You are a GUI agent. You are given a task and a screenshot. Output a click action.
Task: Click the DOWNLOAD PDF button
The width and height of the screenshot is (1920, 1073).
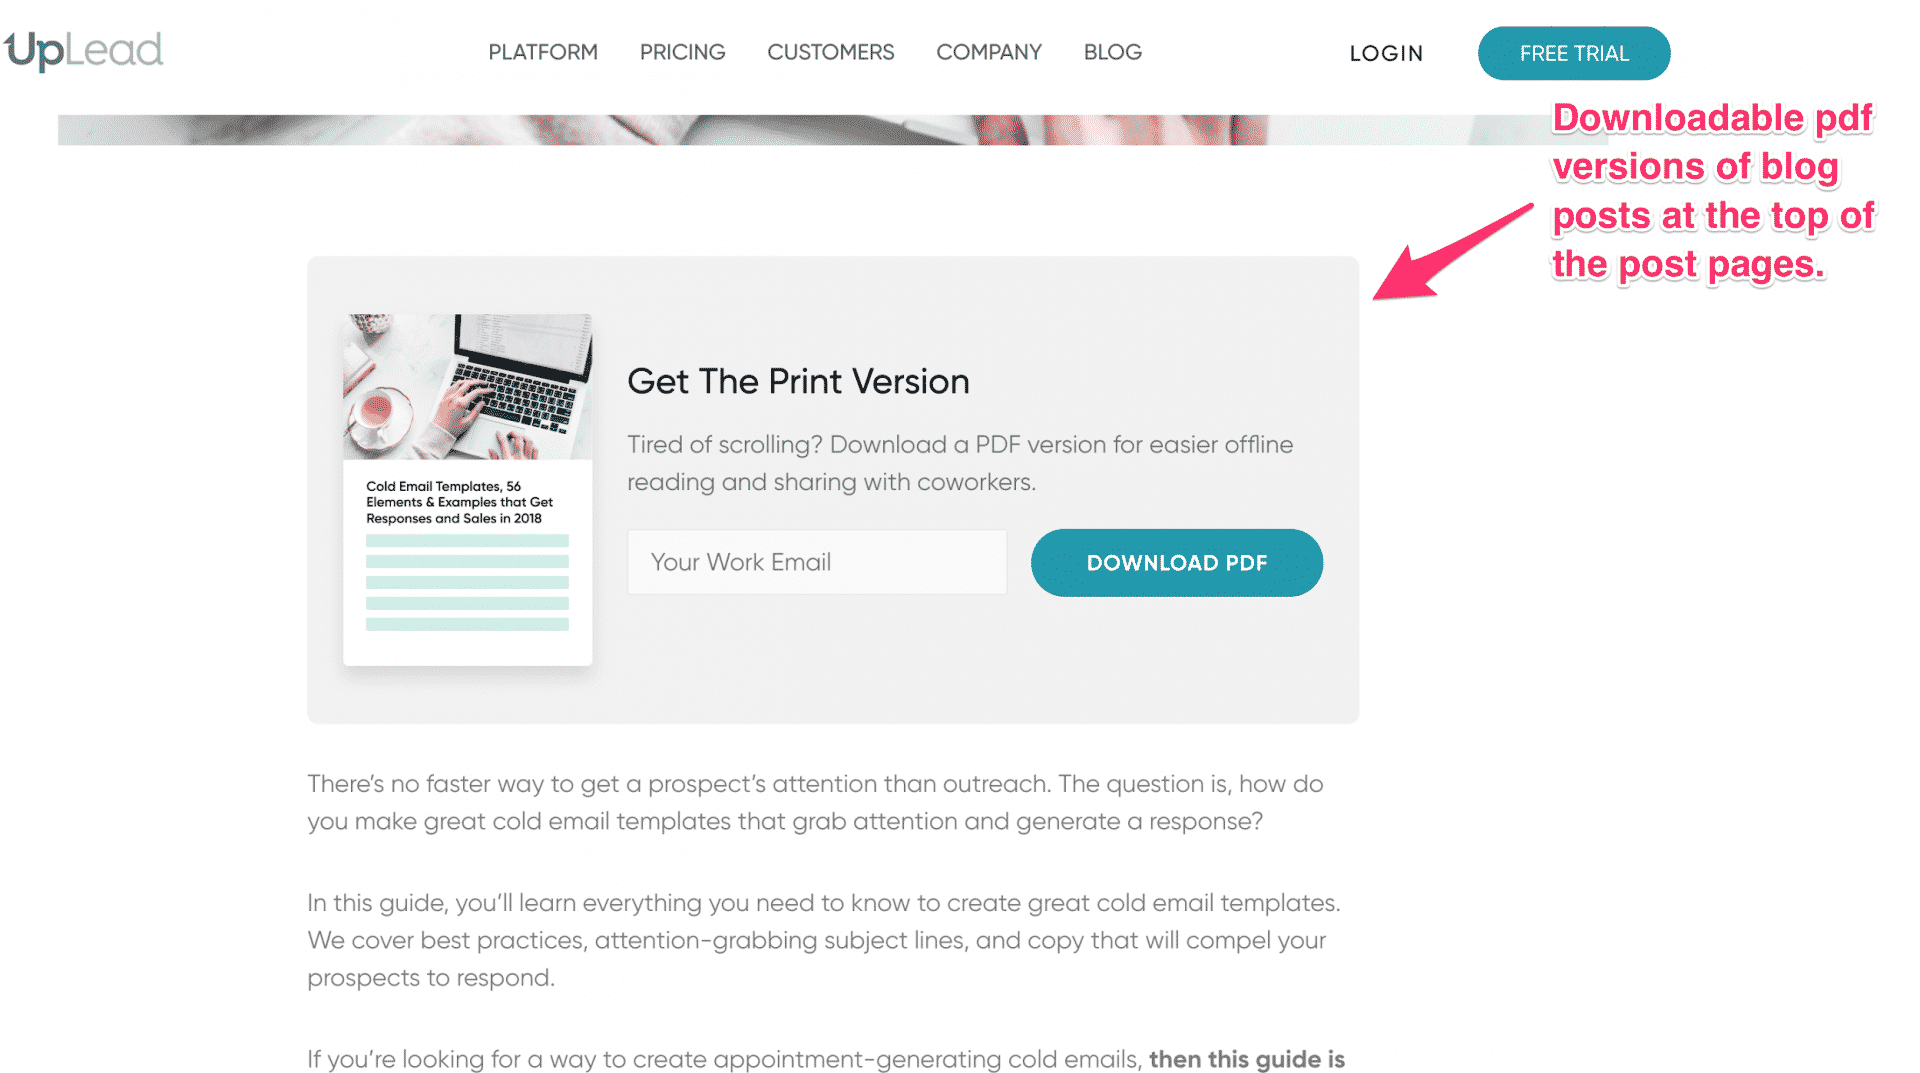1177,563
